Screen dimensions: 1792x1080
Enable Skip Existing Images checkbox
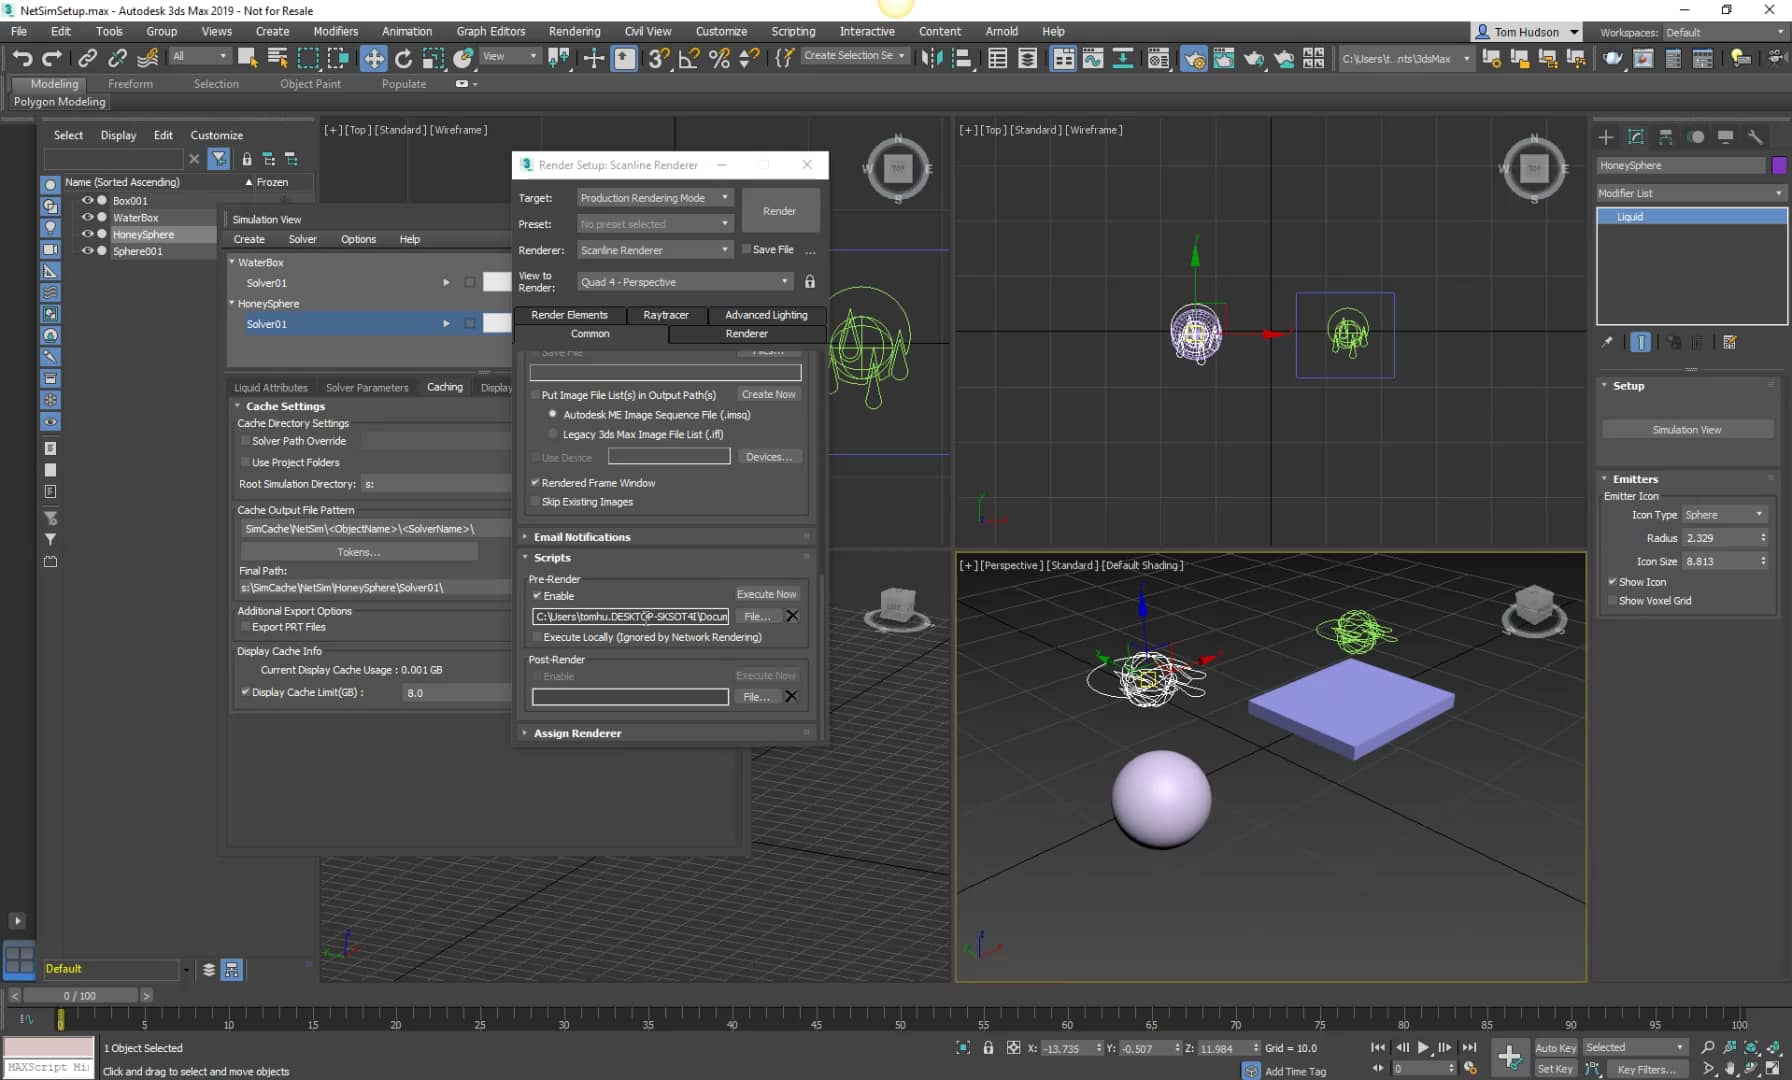(x=535, y=502)
